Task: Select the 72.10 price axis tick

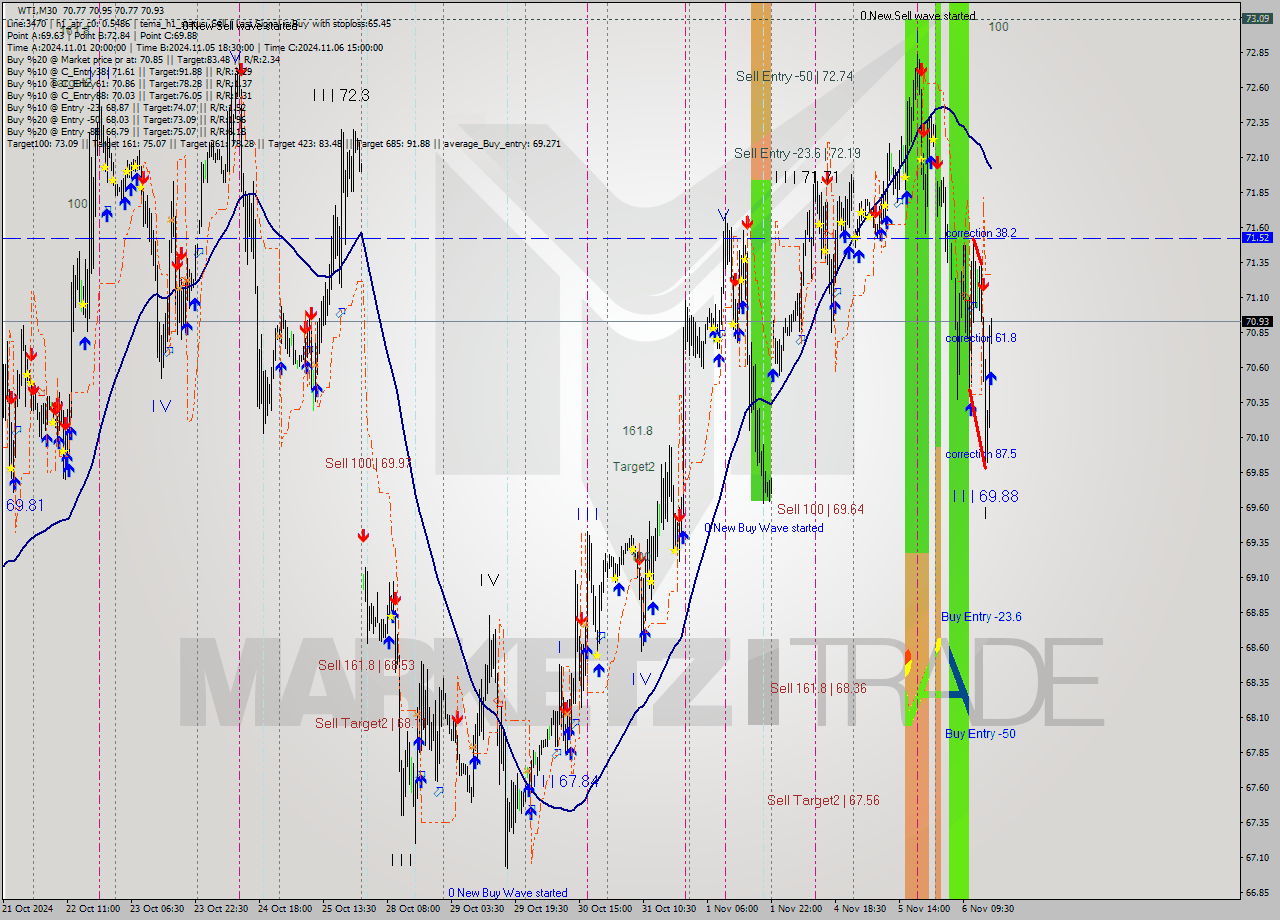Action: (x=1258, y=158)
